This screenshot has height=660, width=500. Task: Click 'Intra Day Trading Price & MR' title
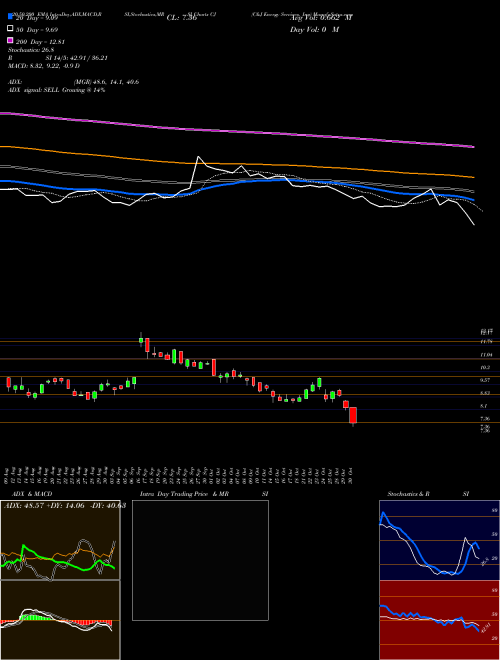click(x=185, y=494)
